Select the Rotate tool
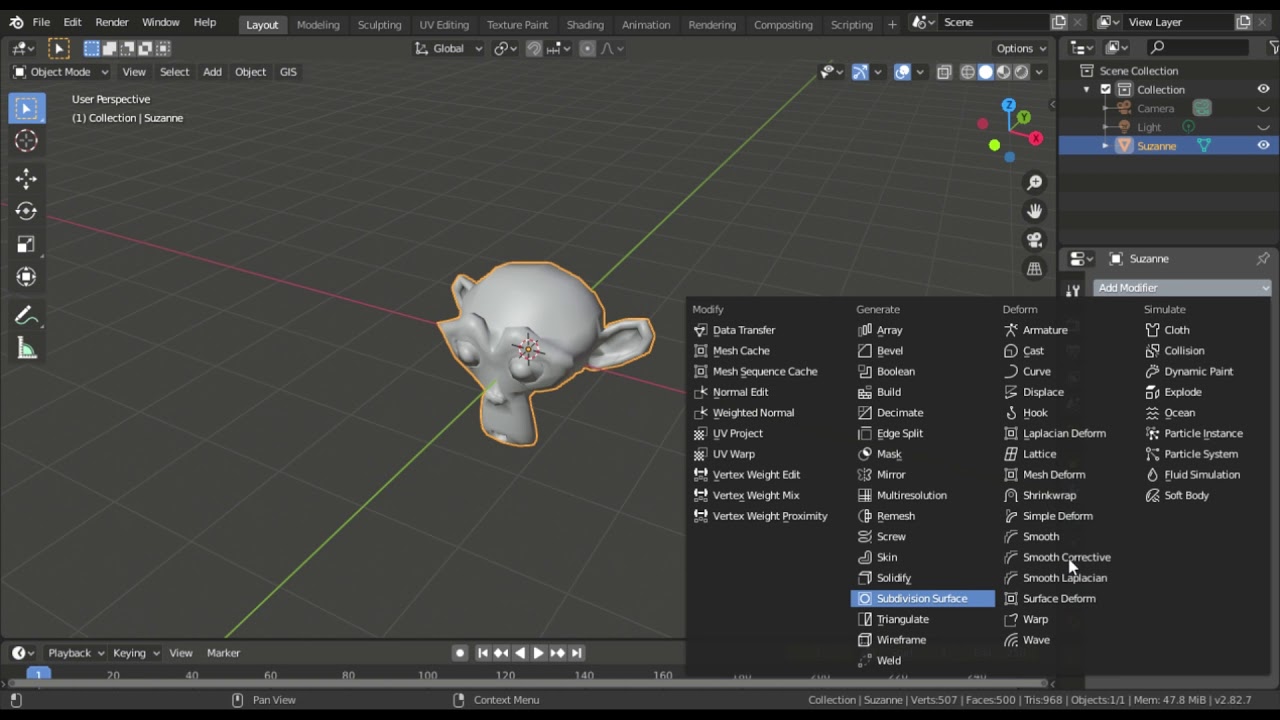Viewport: 1280px width, 720px height. (26, 211)
